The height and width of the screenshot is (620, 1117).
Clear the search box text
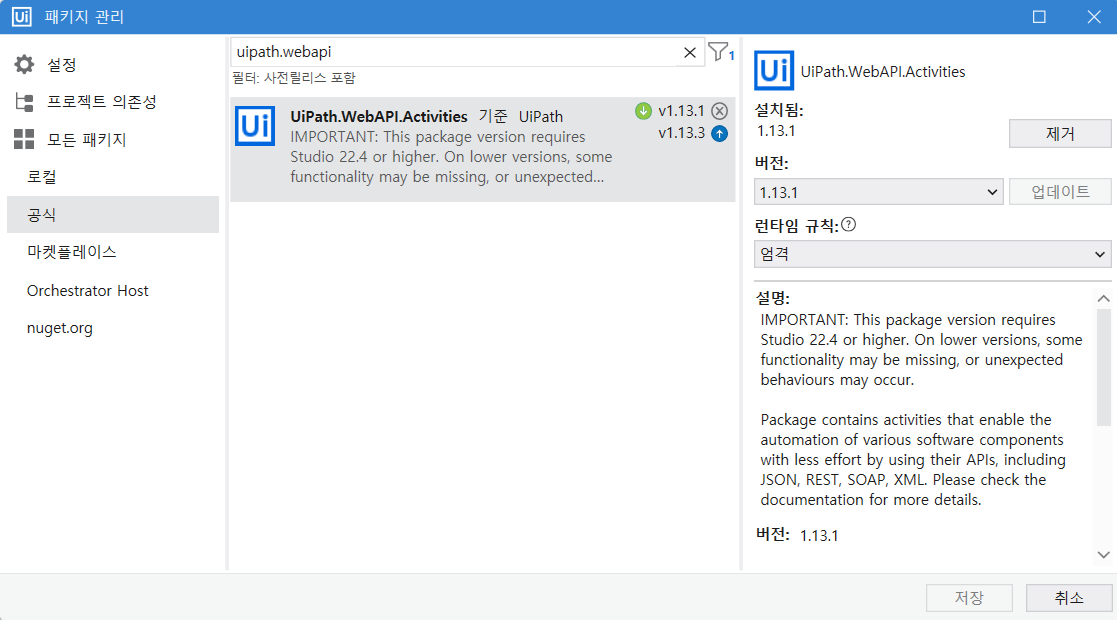coord(690,53)
